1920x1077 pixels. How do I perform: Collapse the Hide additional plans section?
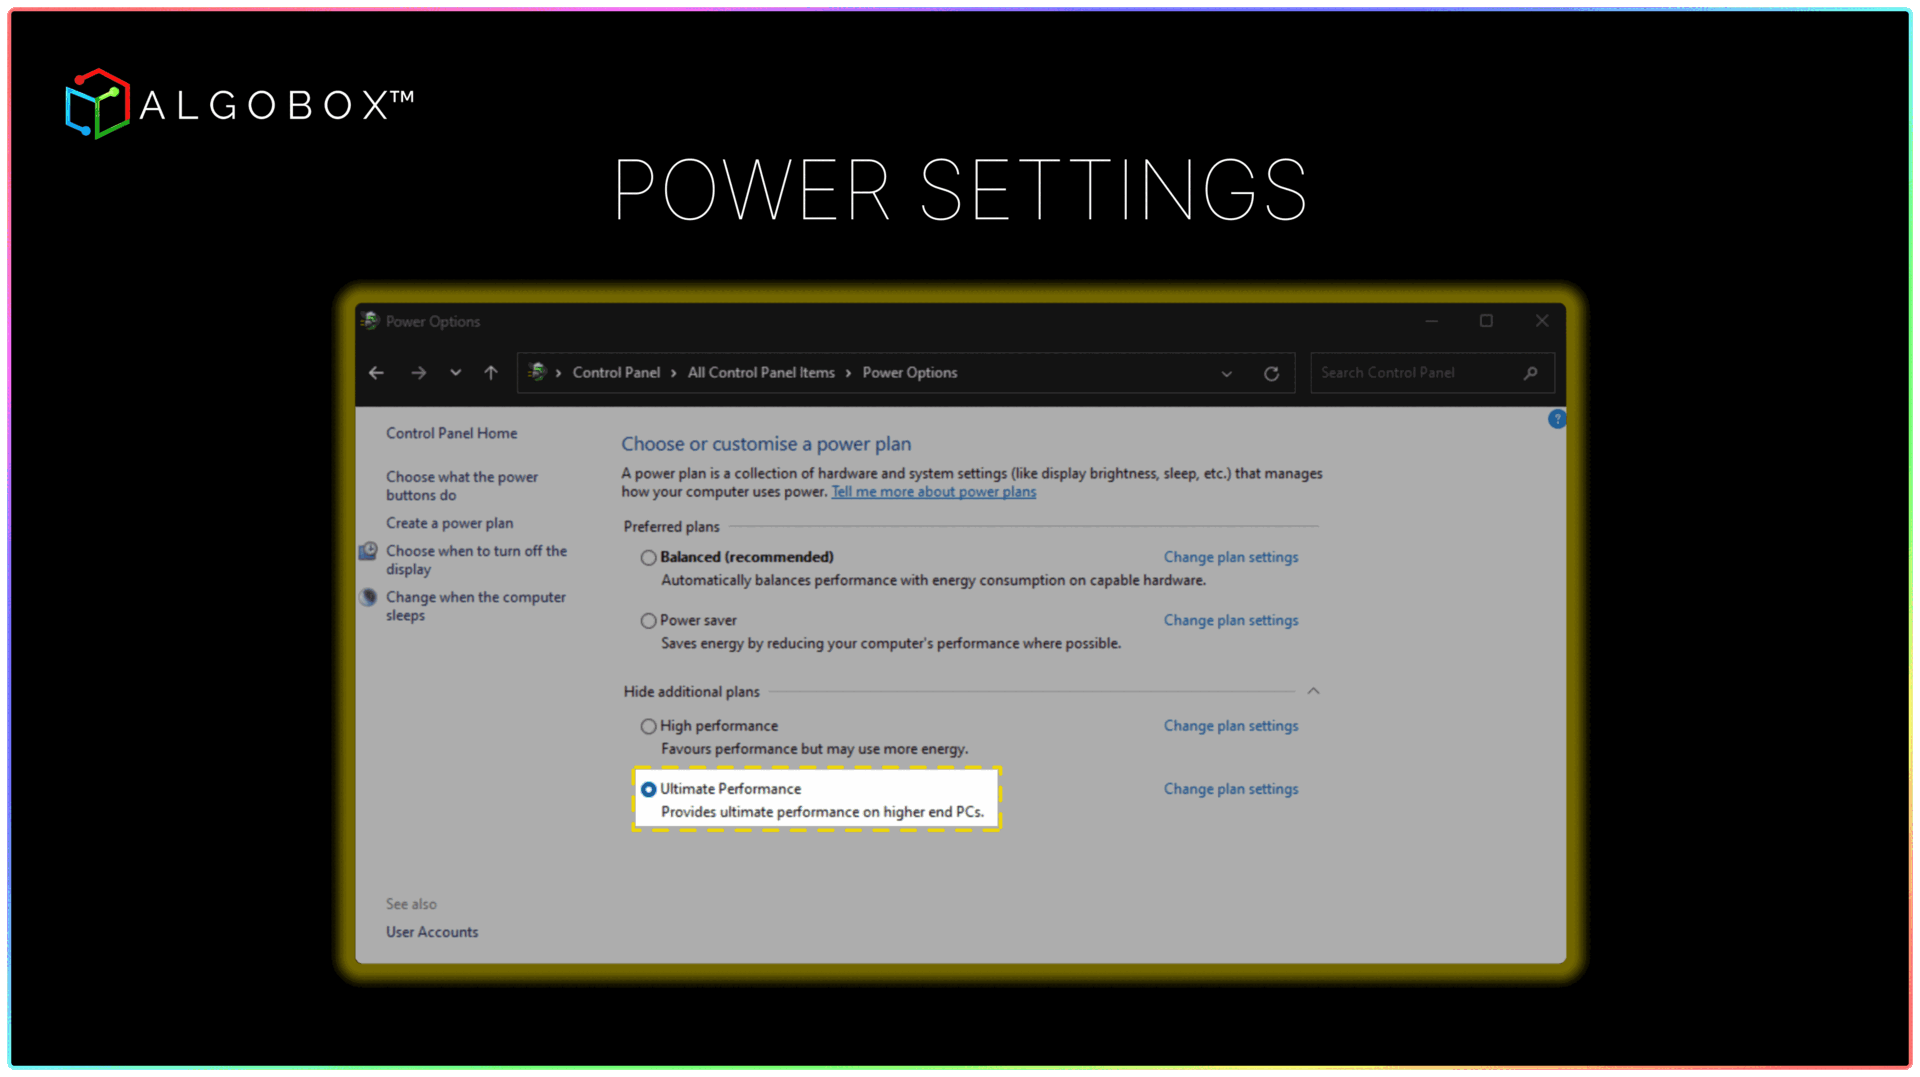[1313, 691]
